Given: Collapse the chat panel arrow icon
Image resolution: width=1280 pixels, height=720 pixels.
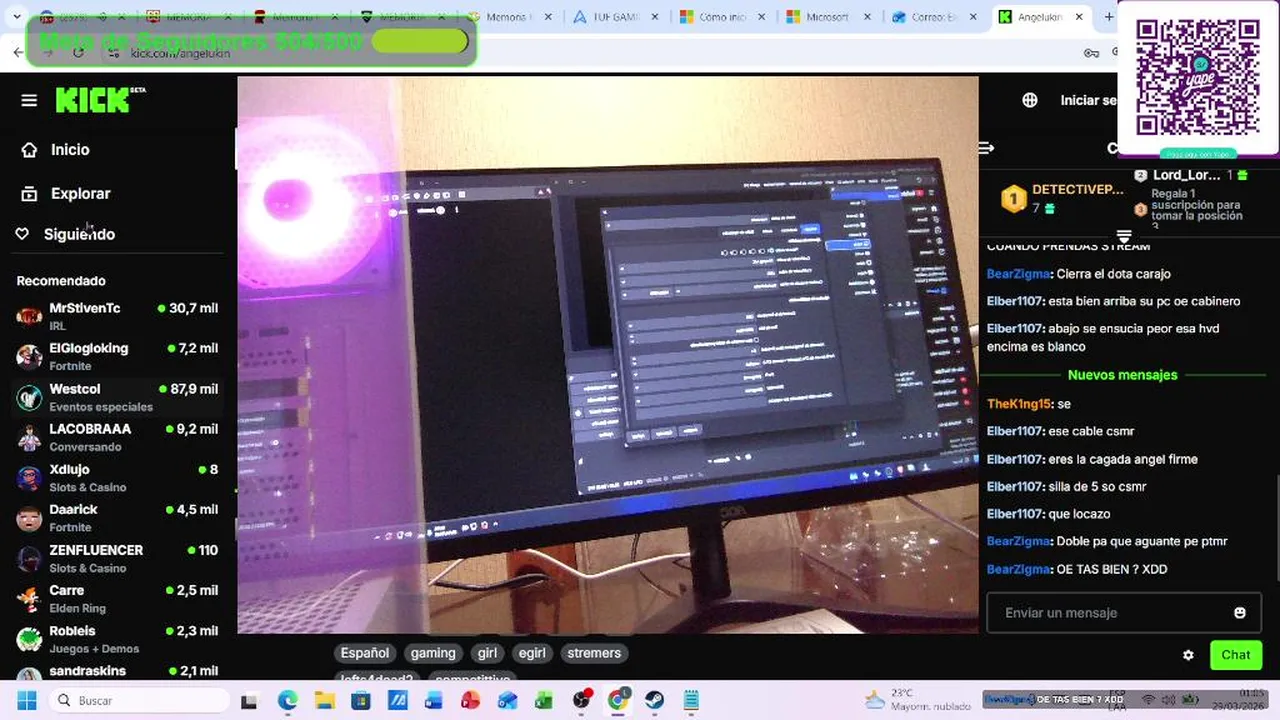Looking at the screenshot, I should [986, 148].
